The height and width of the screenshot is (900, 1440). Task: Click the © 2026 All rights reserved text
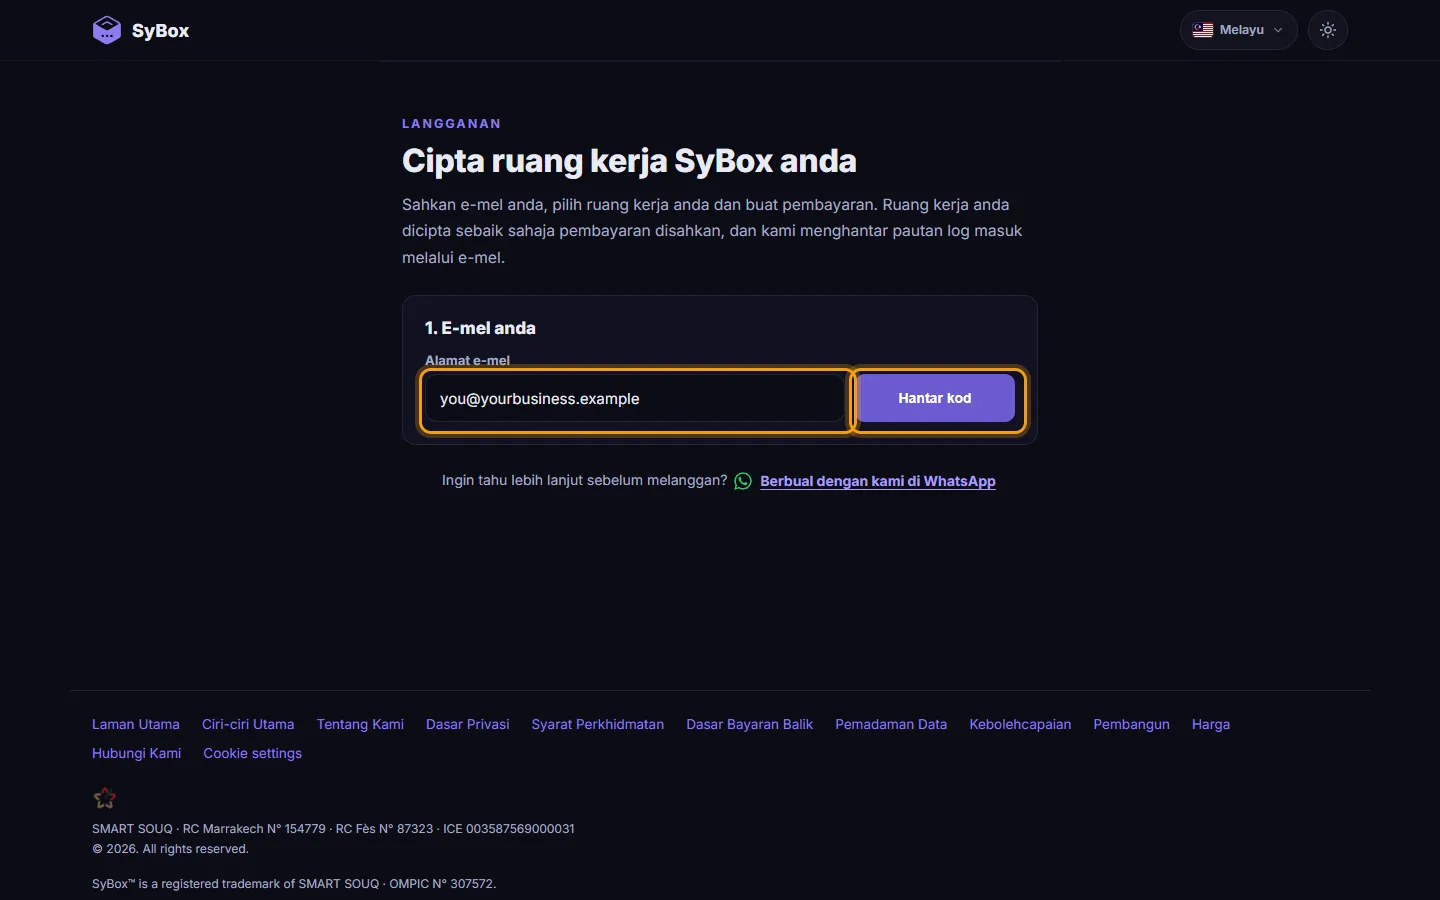click(170, 849)
